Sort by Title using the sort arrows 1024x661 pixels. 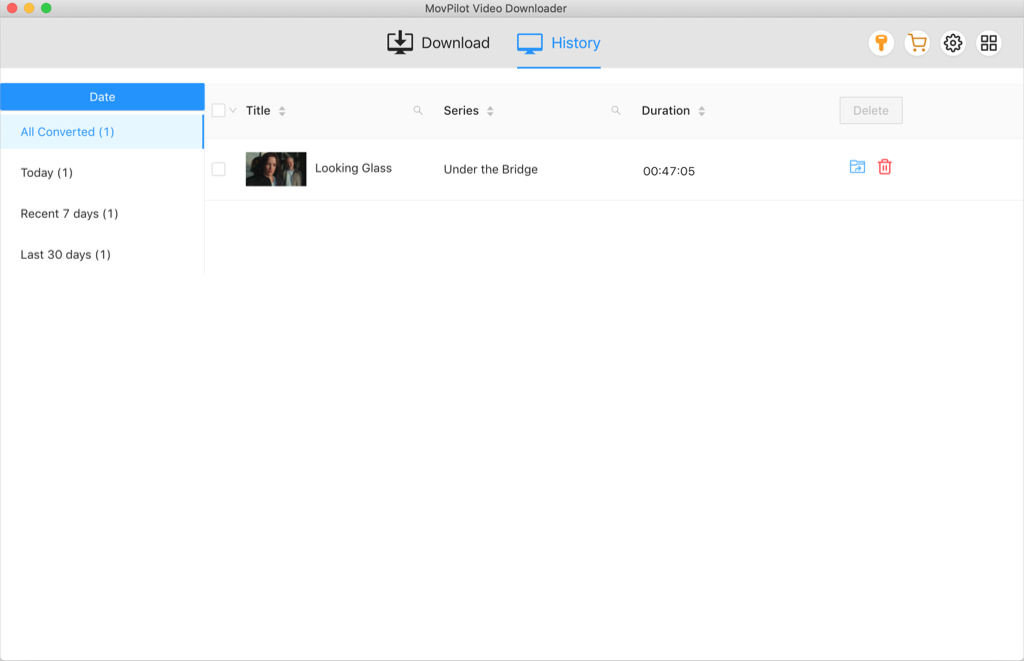click(x=282, y=111)
